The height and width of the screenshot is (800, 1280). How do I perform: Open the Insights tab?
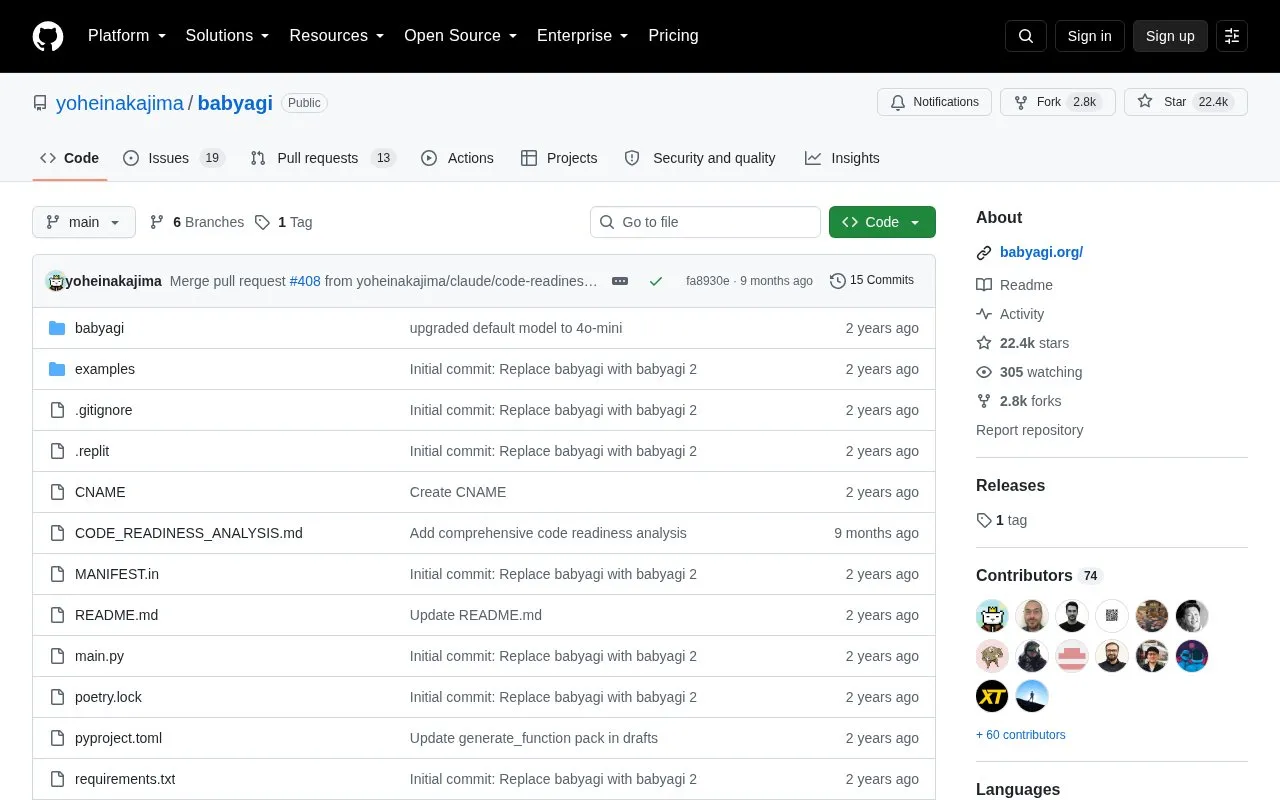pyautogui.click(x=842, y=158)
